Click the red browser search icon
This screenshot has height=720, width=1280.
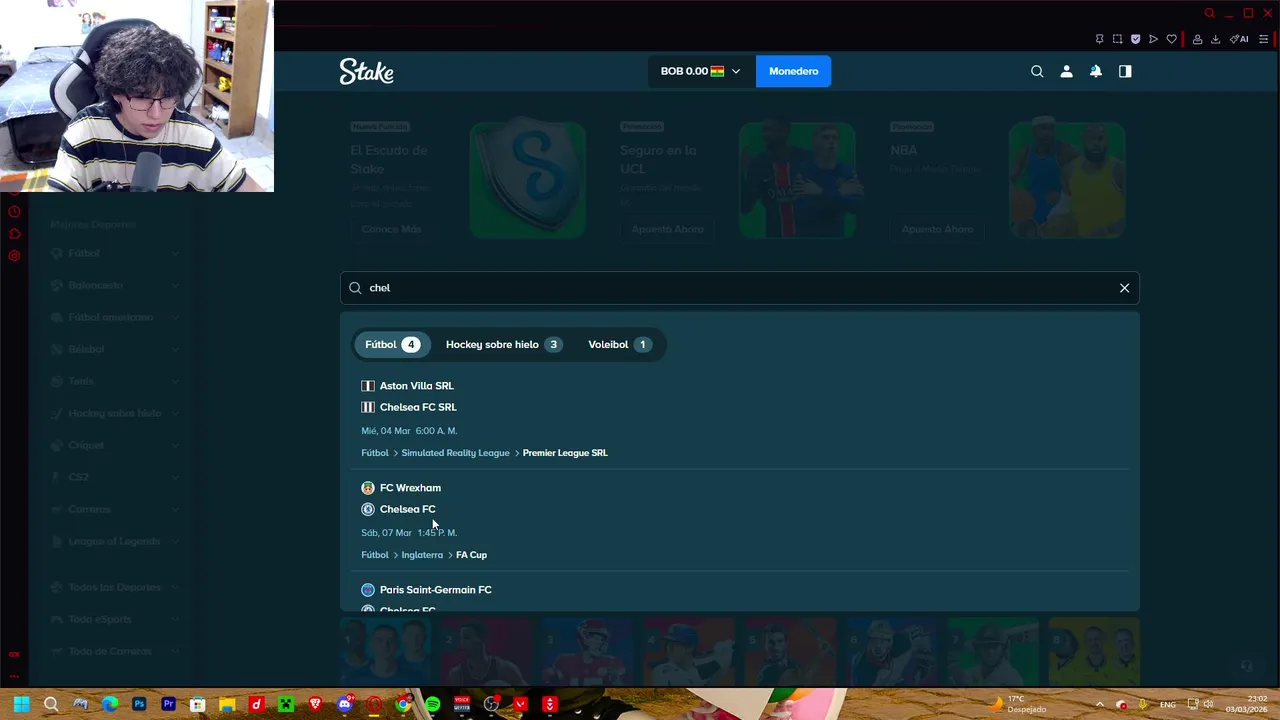click(1209, 13)
